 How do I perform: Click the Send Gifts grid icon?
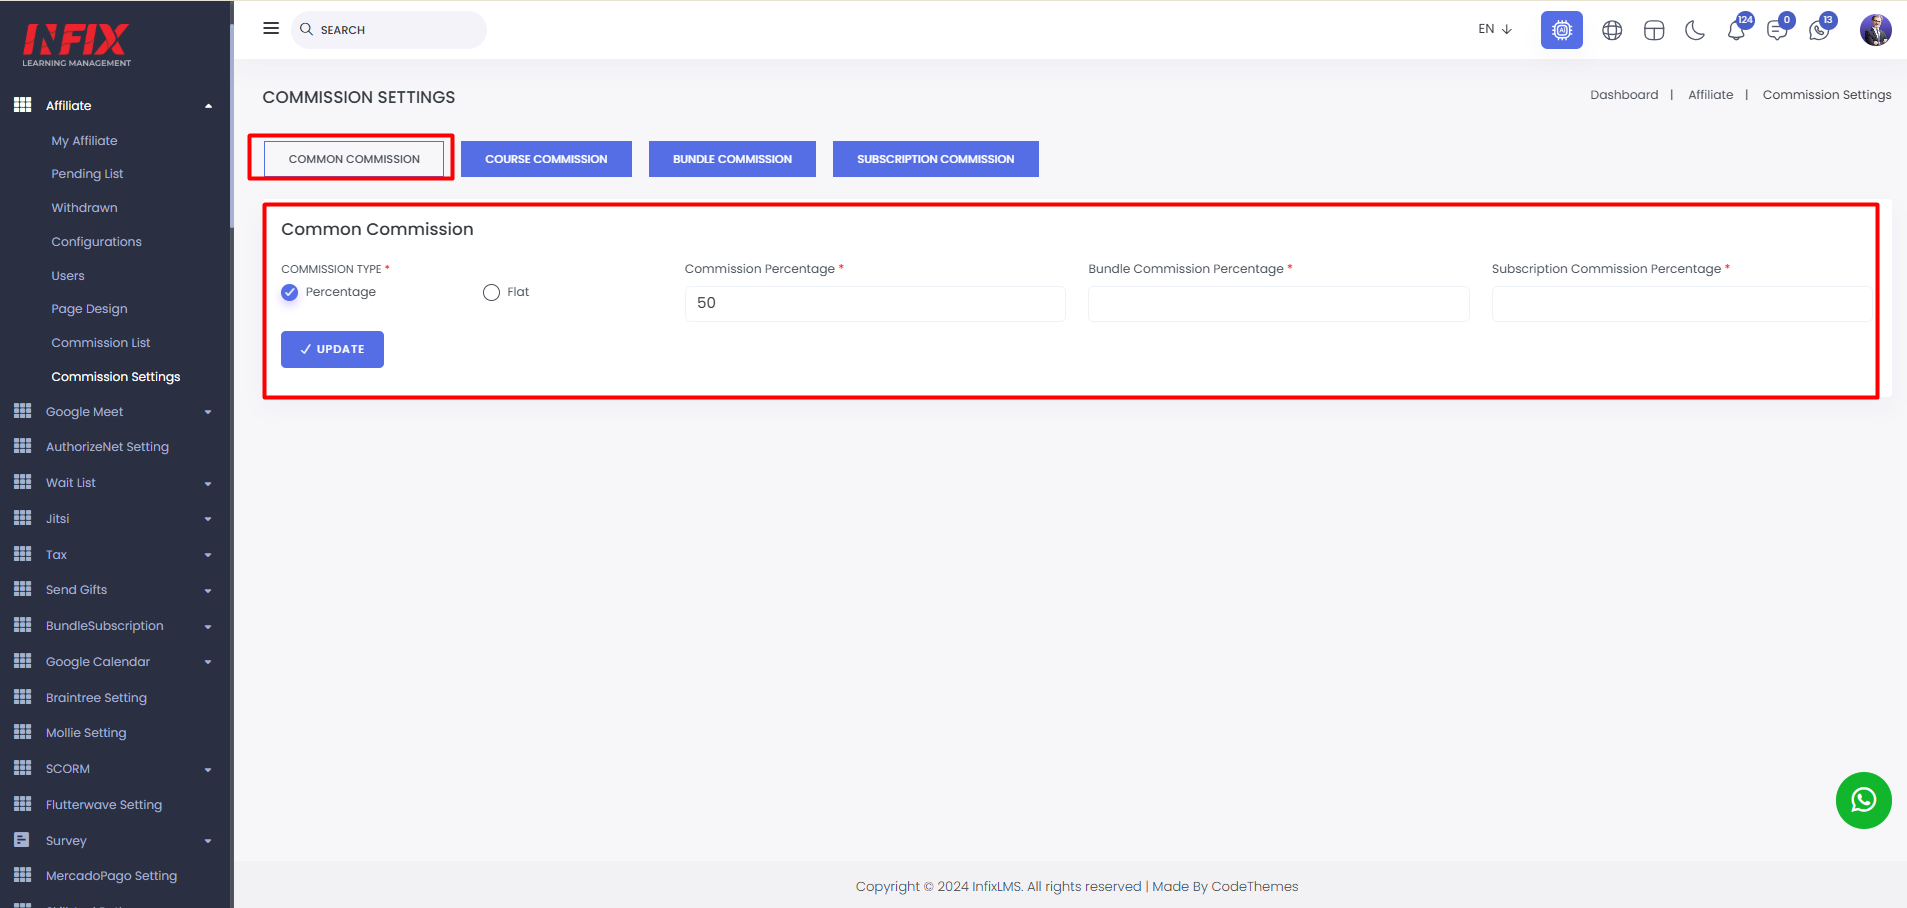22,589
